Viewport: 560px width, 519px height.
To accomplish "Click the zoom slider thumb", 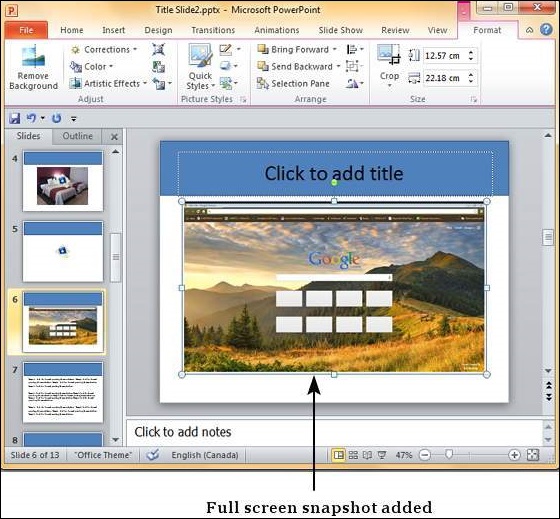I will point(449,454).
